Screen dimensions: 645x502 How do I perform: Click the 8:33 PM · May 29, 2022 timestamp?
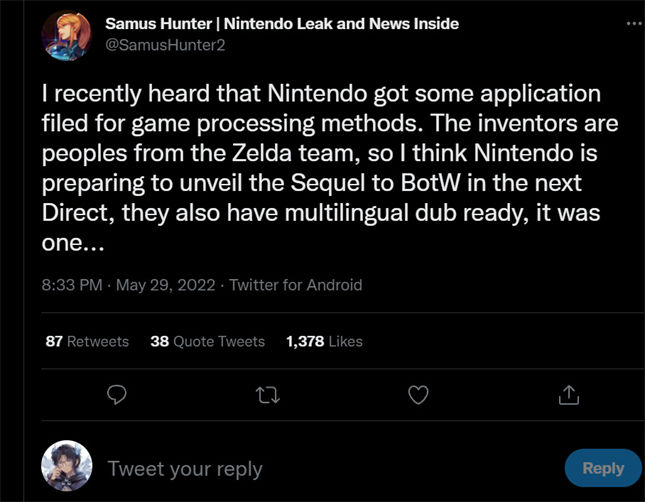tap(126, 285)
